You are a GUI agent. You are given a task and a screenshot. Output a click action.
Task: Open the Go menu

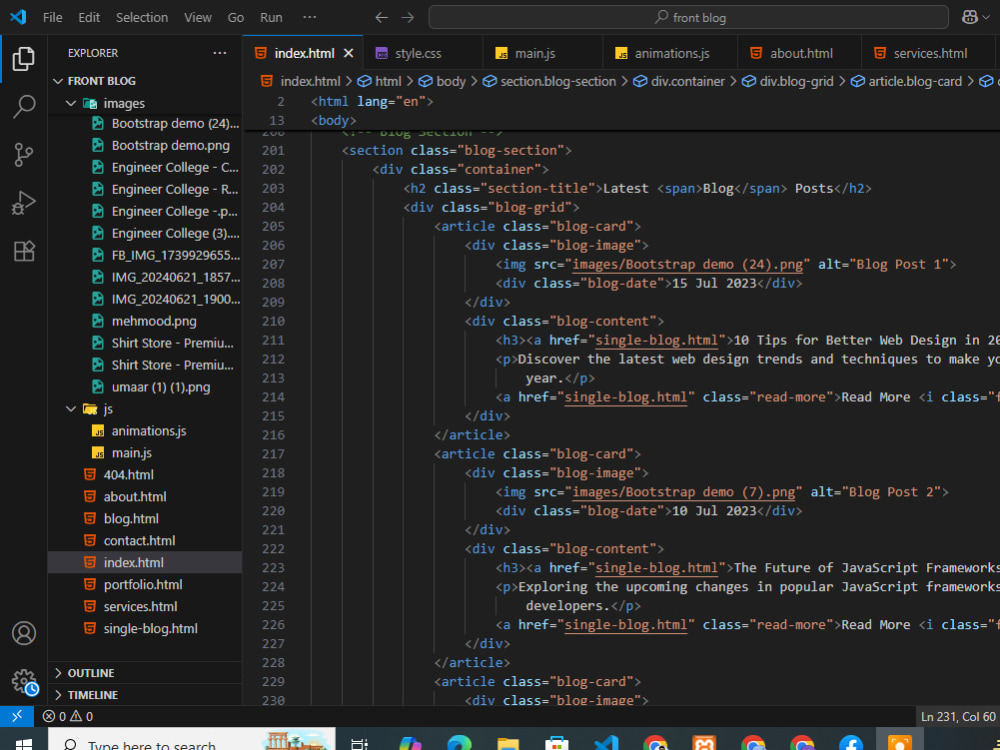(x=236, y=17)
